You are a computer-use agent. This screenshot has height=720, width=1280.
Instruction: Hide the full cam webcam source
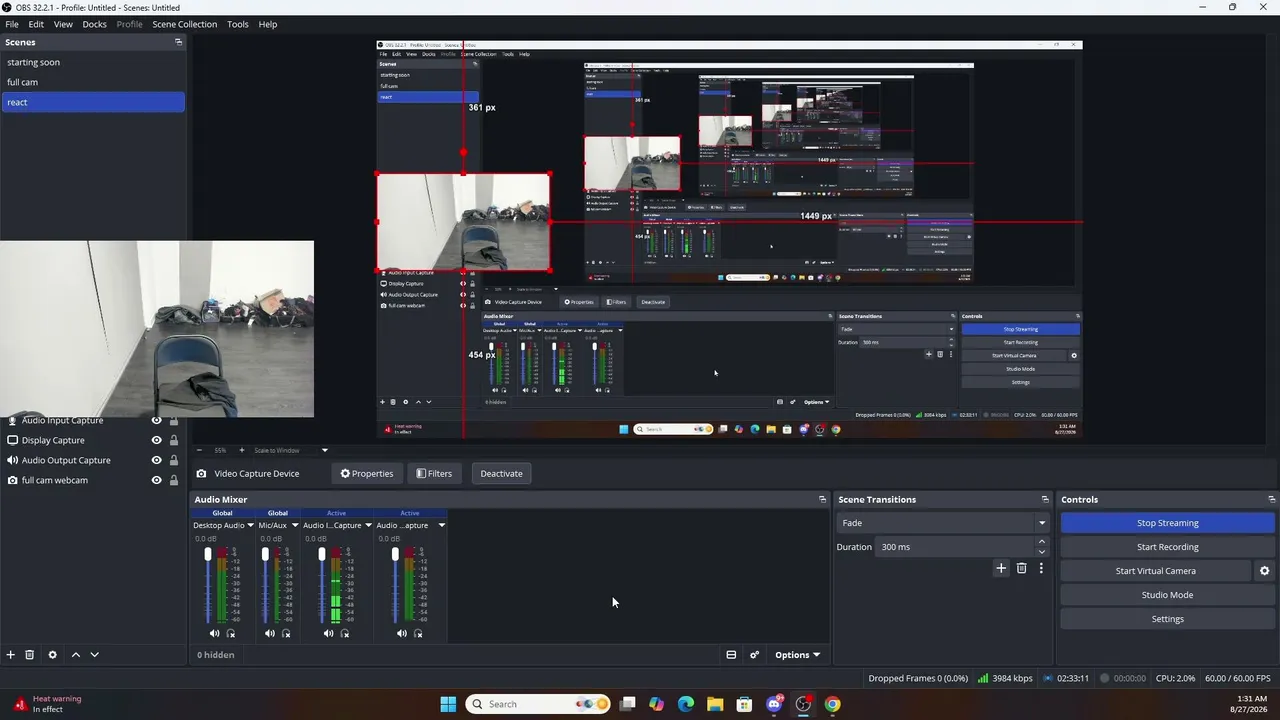[x=156, y=480]
